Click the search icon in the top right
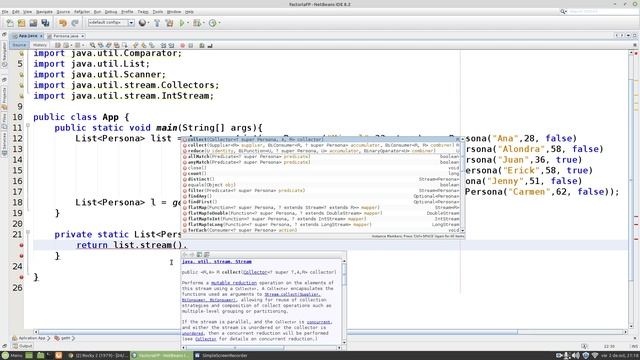This screenshot has height=360, width=640. (563, 12)
